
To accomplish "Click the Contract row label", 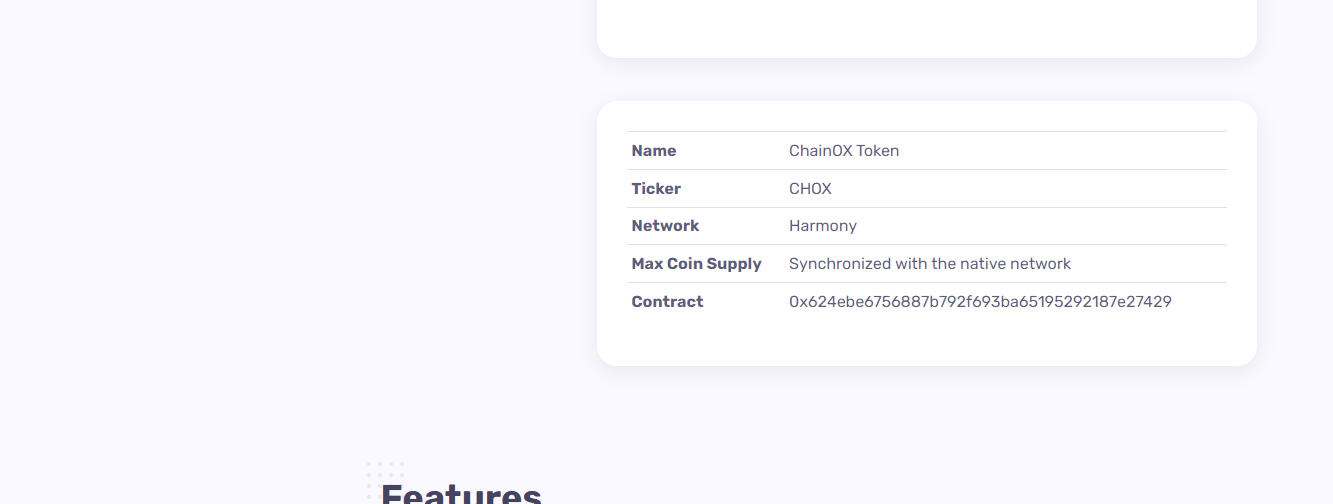I will click(668, 301).
